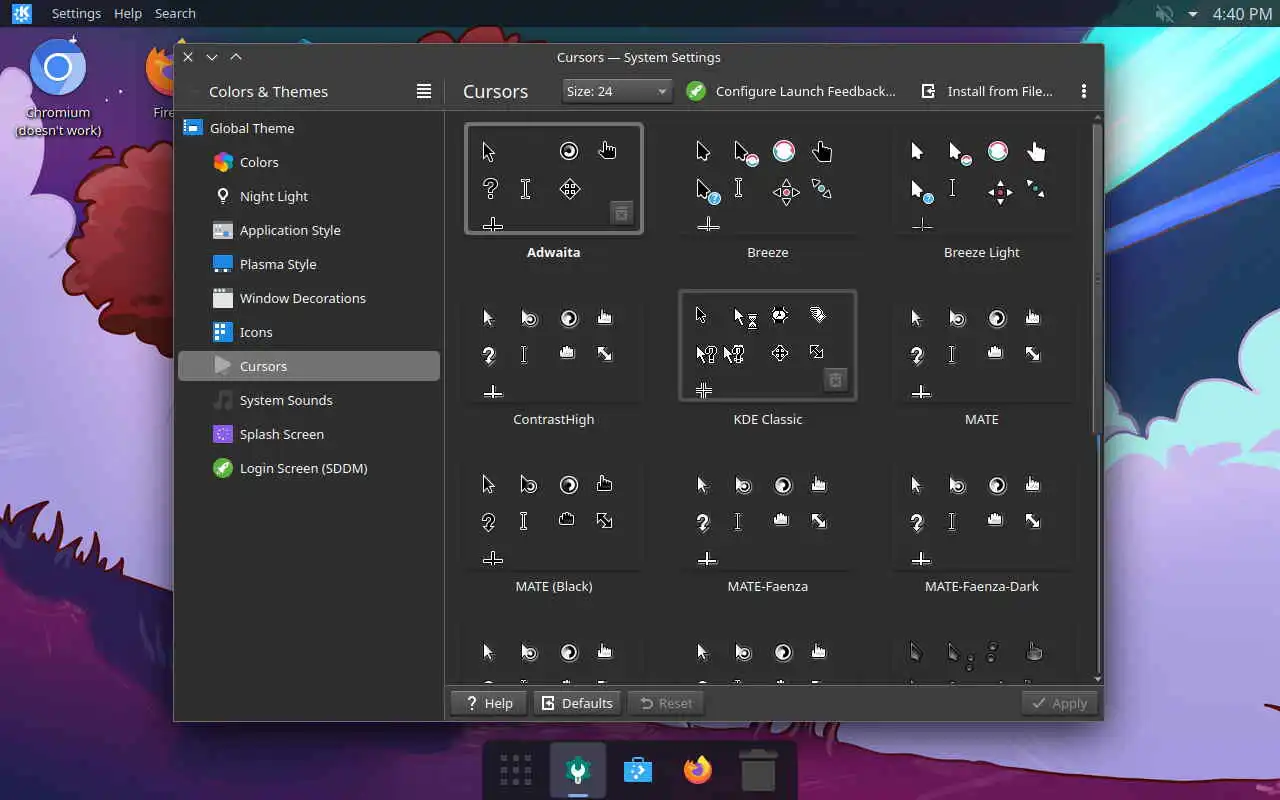1280x800 pixels.
Task: Remove the Adwaita cursor theme
Action: (621, 213)
